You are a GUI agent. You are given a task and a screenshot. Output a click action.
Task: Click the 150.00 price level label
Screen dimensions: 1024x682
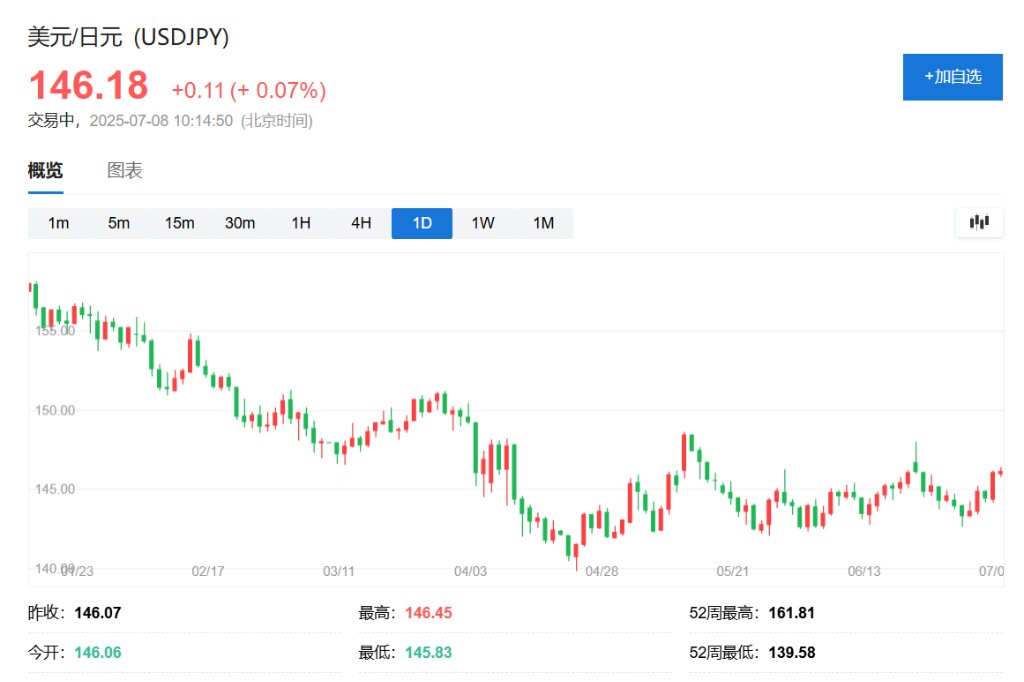click(55, 410)
